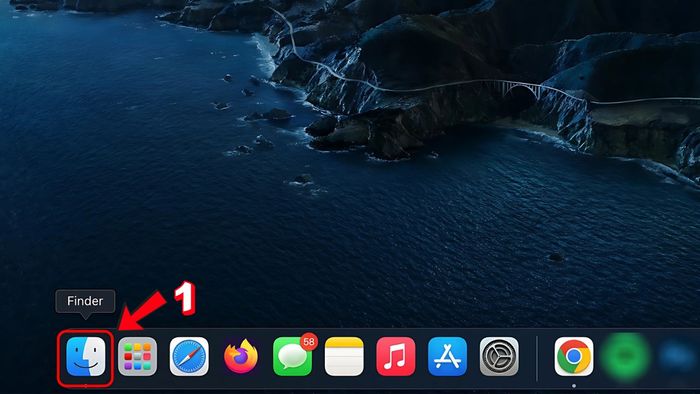This screenshot has width=700, height=394.
Task: Open the App Store in Dock
Action: (447, 357)
